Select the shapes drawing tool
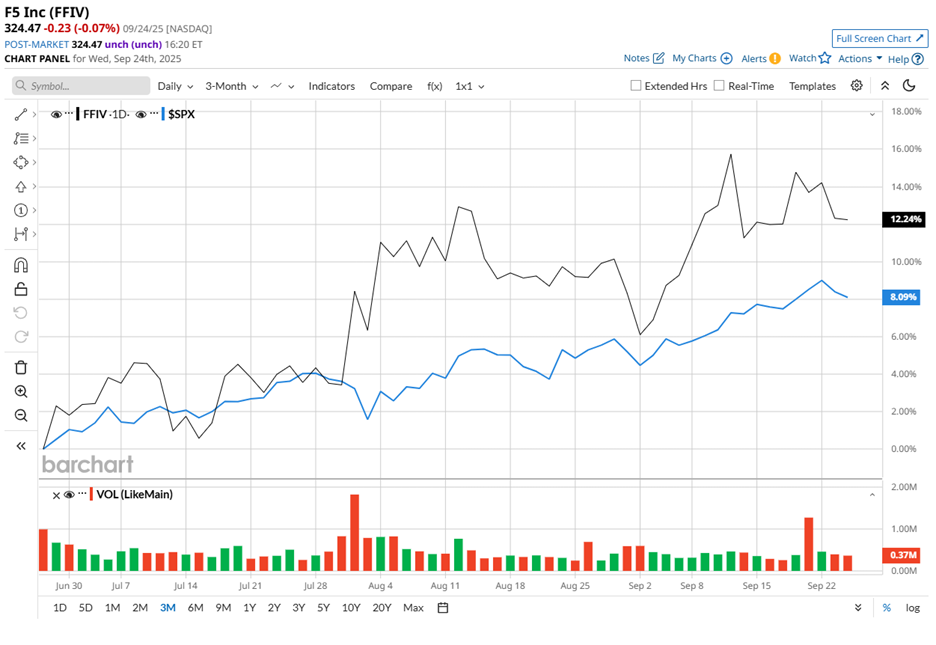The width and height of the screenshot is (936, 645). (21, 162)
